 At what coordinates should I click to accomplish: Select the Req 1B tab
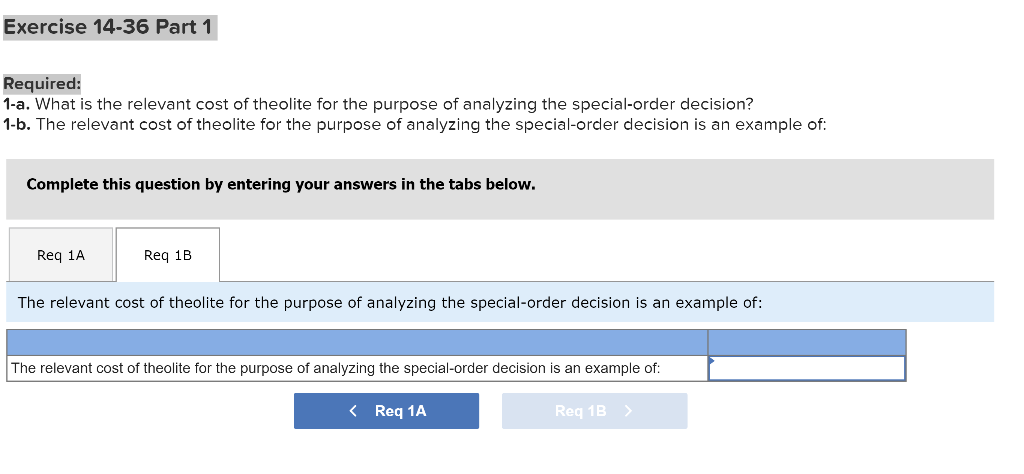[x=168, y=255]
